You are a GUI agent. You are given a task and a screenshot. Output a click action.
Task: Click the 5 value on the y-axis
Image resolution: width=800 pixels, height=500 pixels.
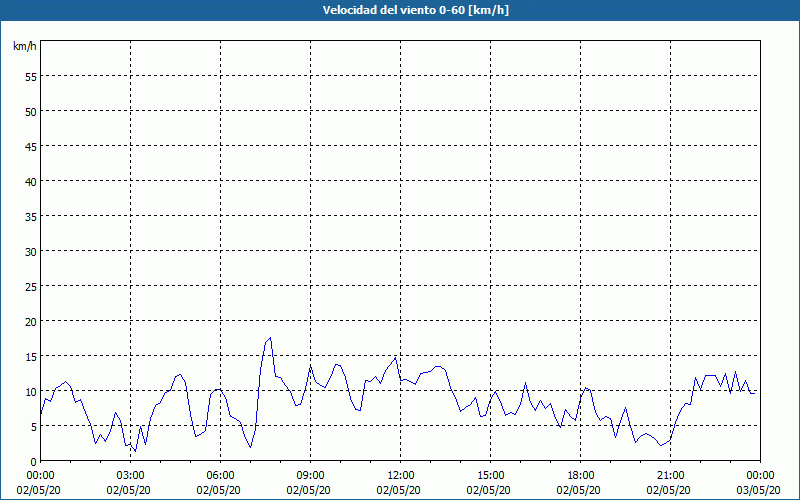34,427
